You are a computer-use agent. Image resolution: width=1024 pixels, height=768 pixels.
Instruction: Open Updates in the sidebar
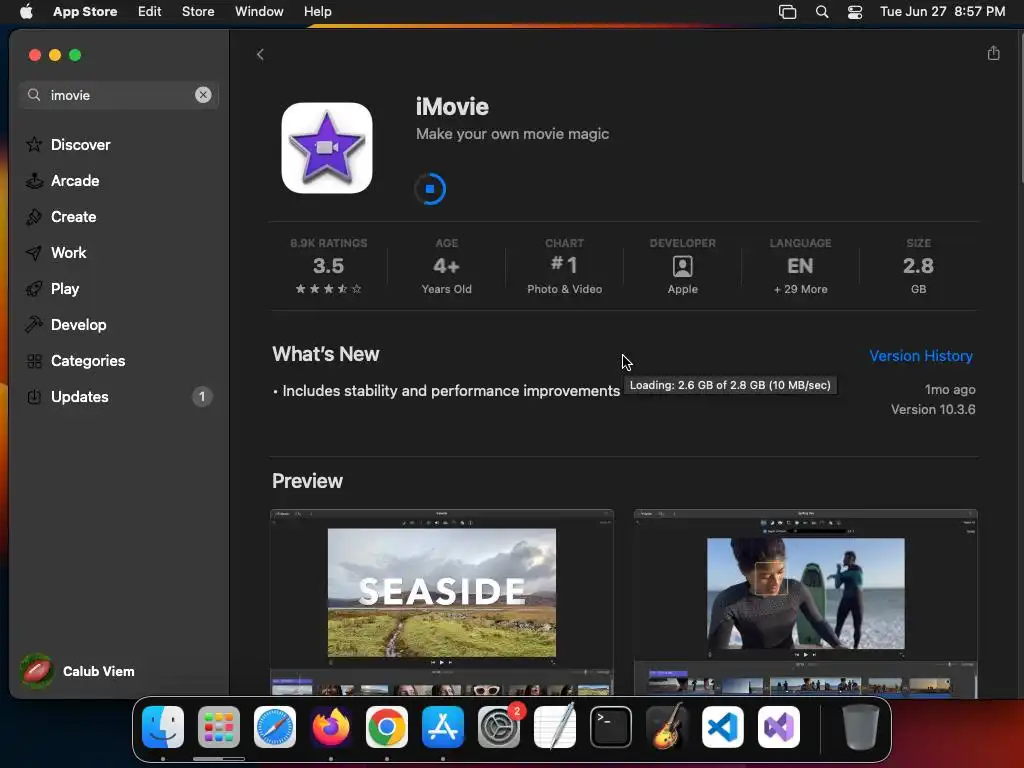[119, 396]
